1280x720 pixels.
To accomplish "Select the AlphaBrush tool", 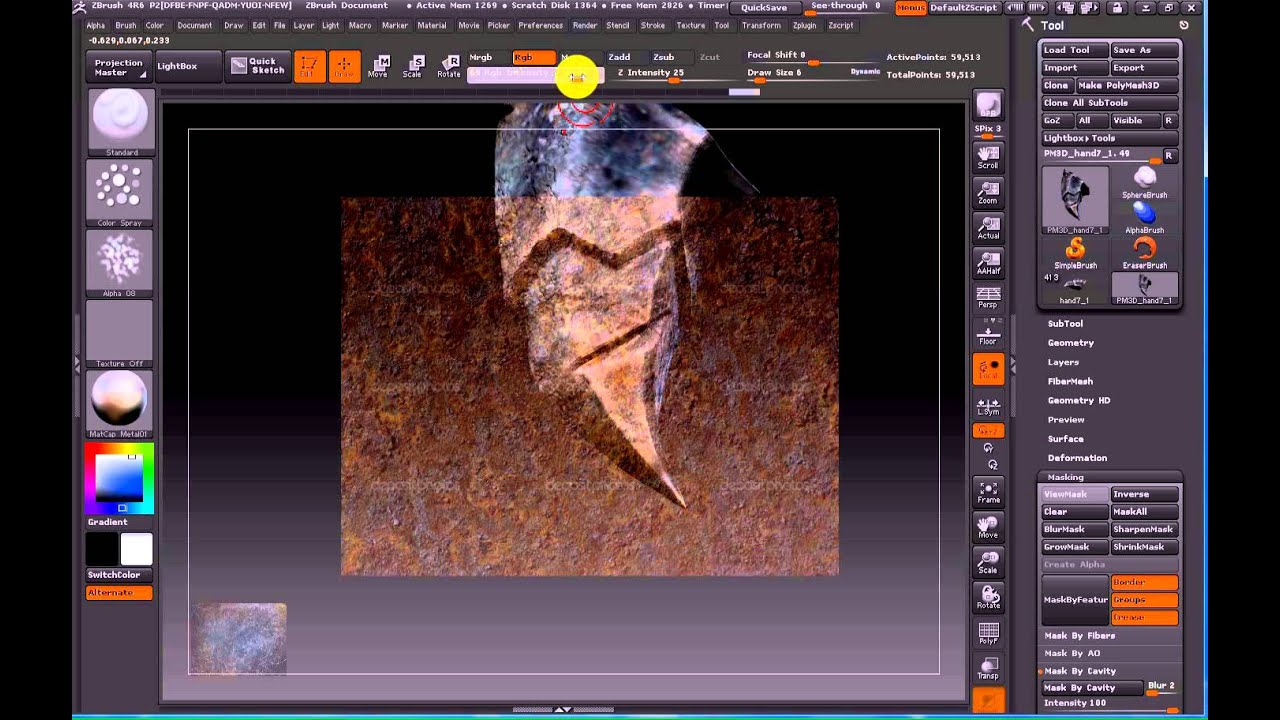I will 1144,218.
